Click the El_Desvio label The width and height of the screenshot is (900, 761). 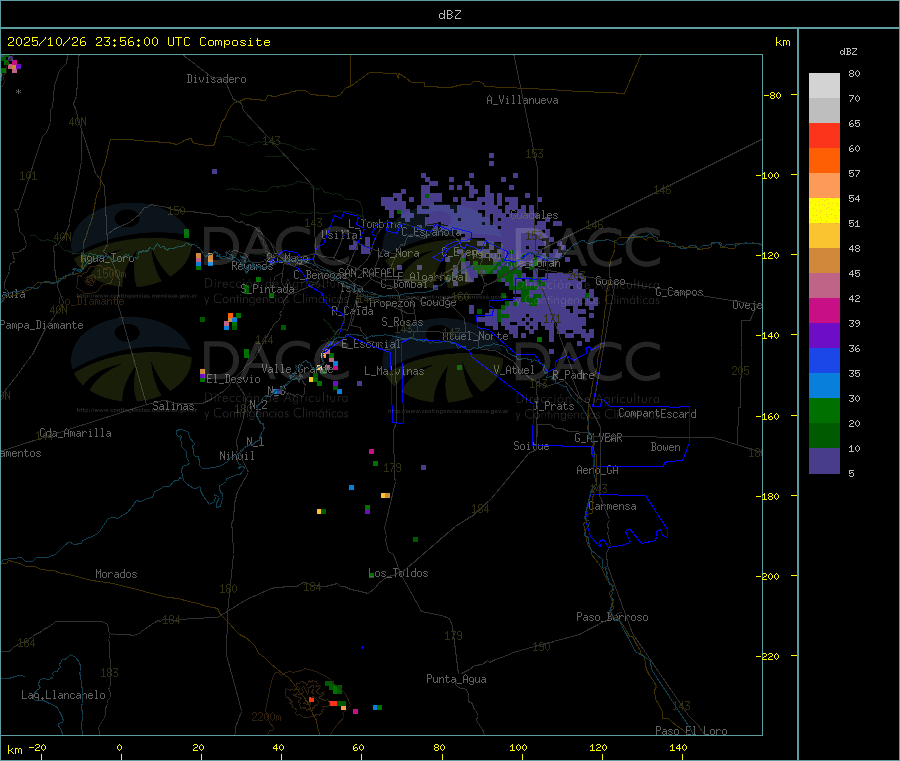coord(234,379)
